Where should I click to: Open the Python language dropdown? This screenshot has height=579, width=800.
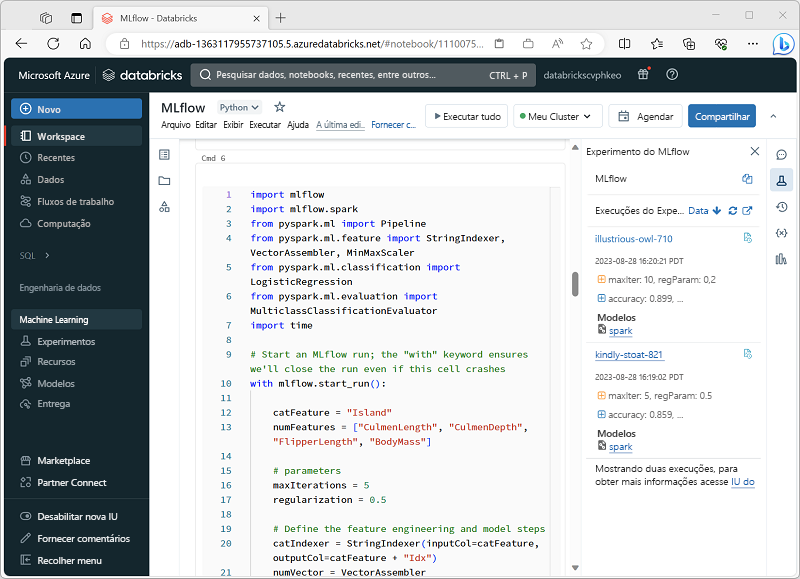239,108
